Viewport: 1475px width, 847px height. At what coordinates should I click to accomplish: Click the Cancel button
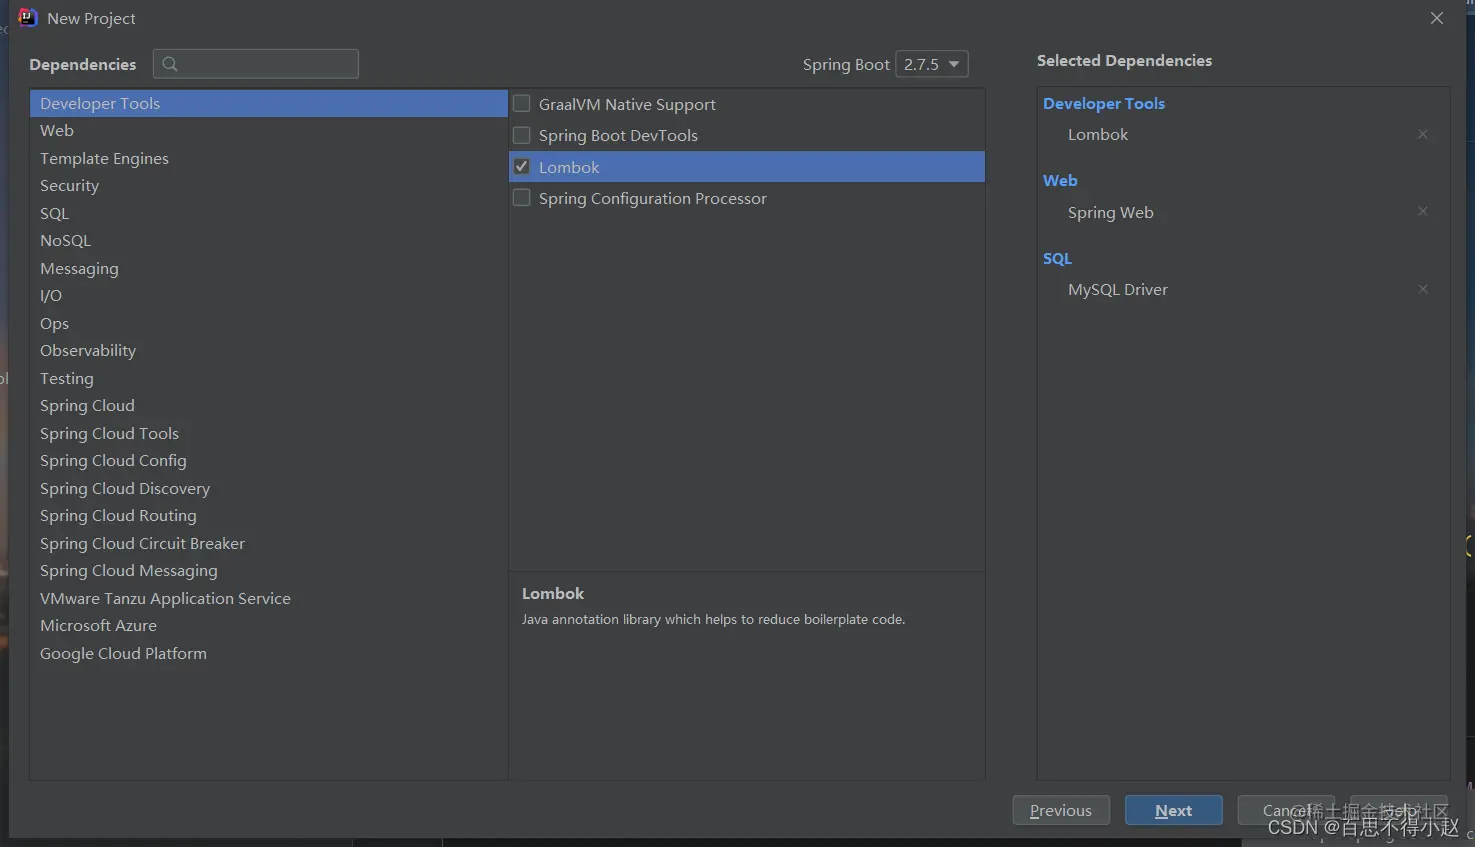(1286, 810)
